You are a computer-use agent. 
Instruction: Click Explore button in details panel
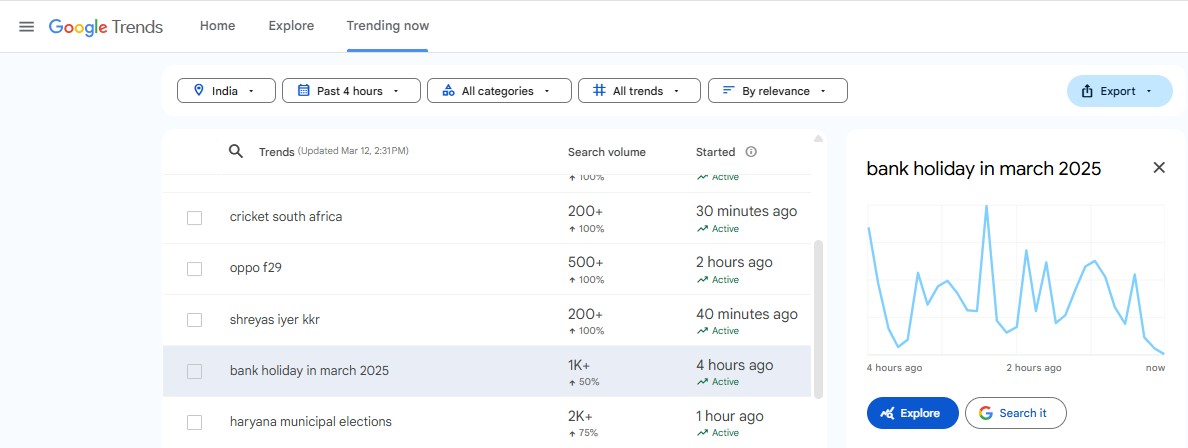(912, 413)
